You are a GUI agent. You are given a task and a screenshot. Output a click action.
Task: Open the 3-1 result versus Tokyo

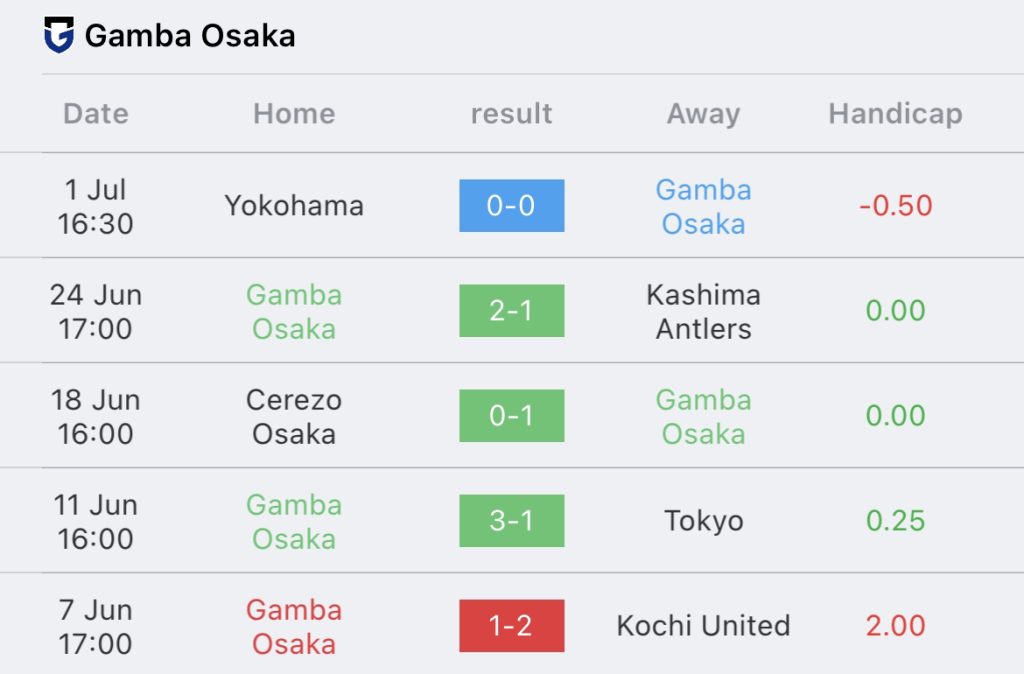point(511,521)
